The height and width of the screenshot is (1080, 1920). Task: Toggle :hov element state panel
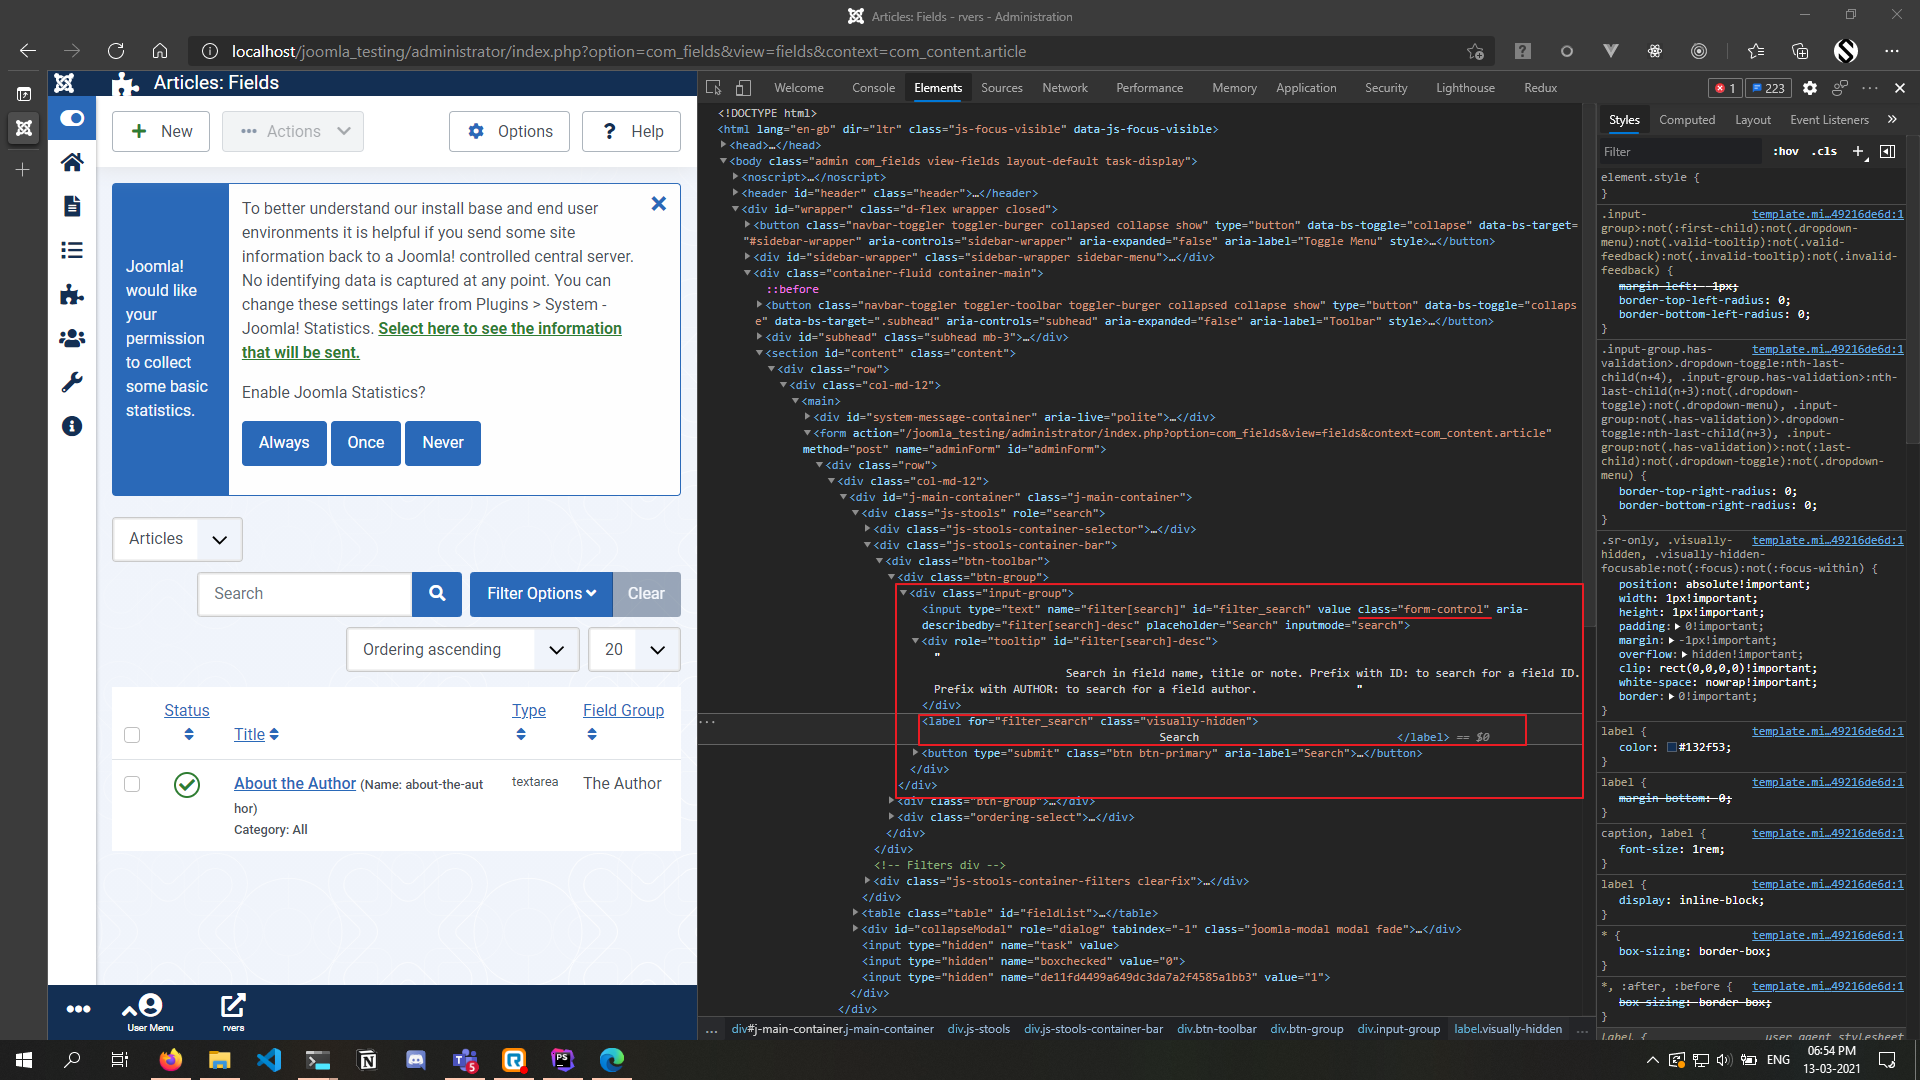[1785, 151]
